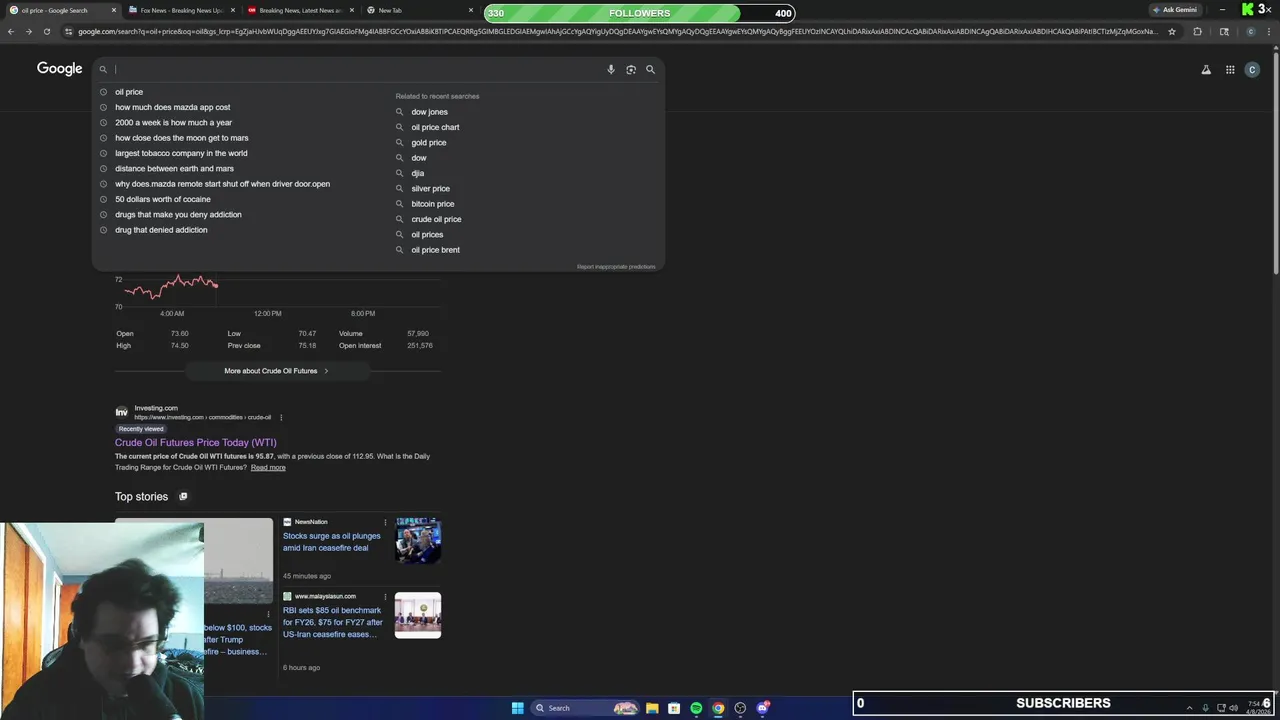
Task: Click the volume icon in system tray
Action: pos(1233,708)
